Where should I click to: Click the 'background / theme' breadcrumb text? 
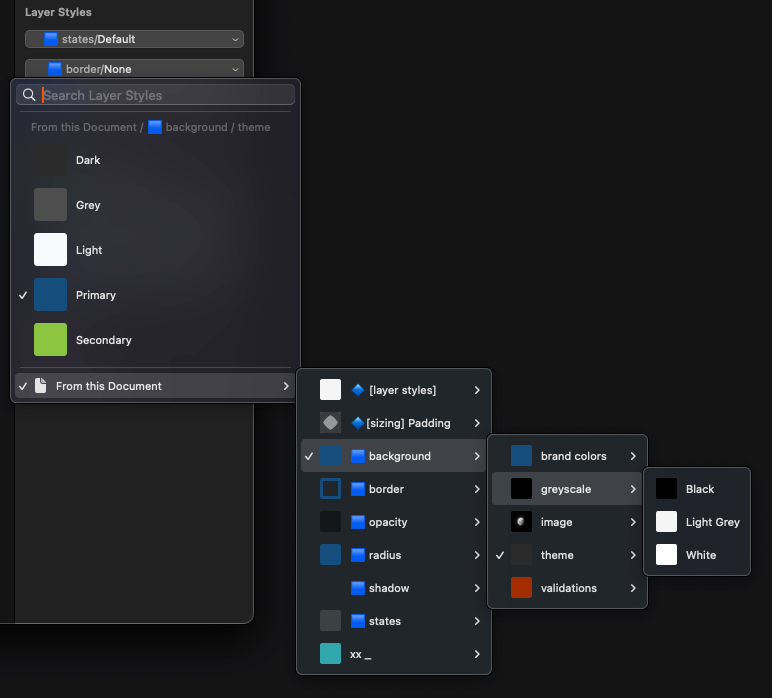218,127
